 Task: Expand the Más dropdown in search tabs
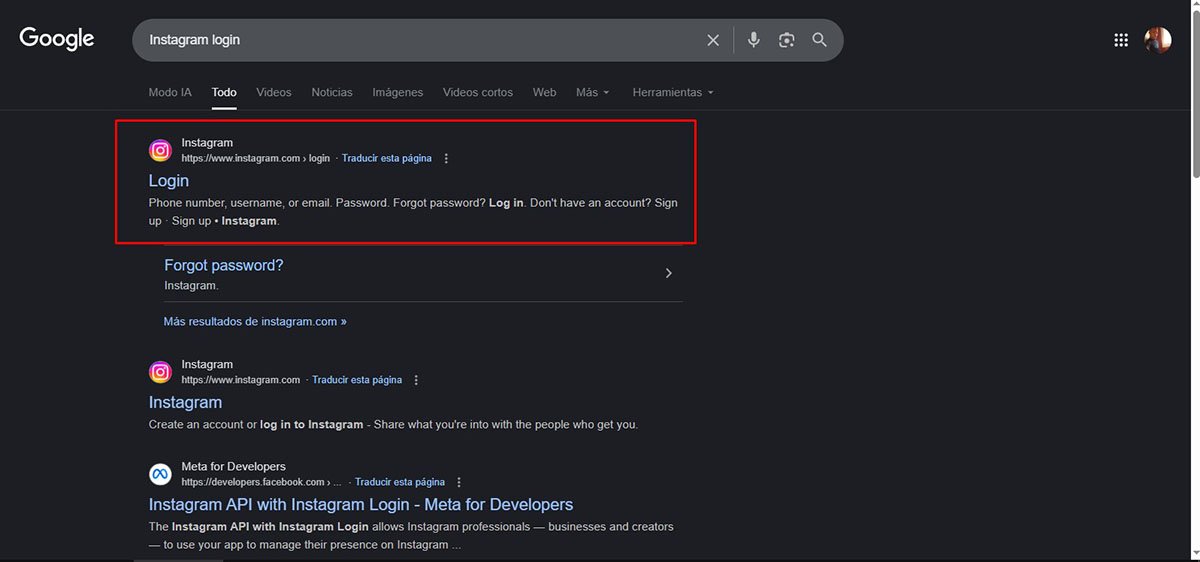pos(592,92)
